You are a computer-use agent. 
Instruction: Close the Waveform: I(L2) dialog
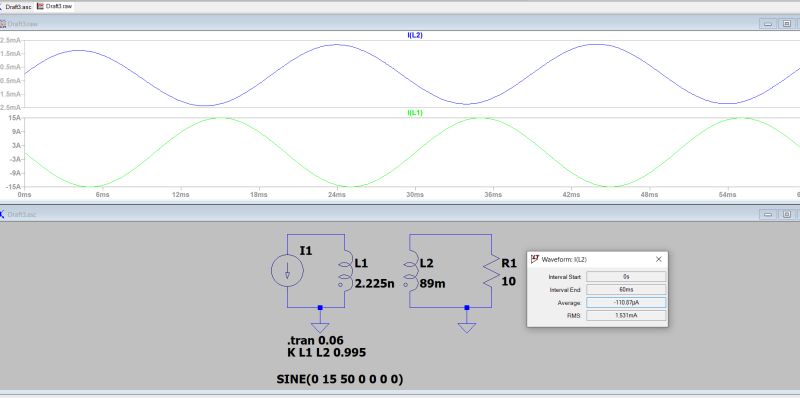coord(659,259)
